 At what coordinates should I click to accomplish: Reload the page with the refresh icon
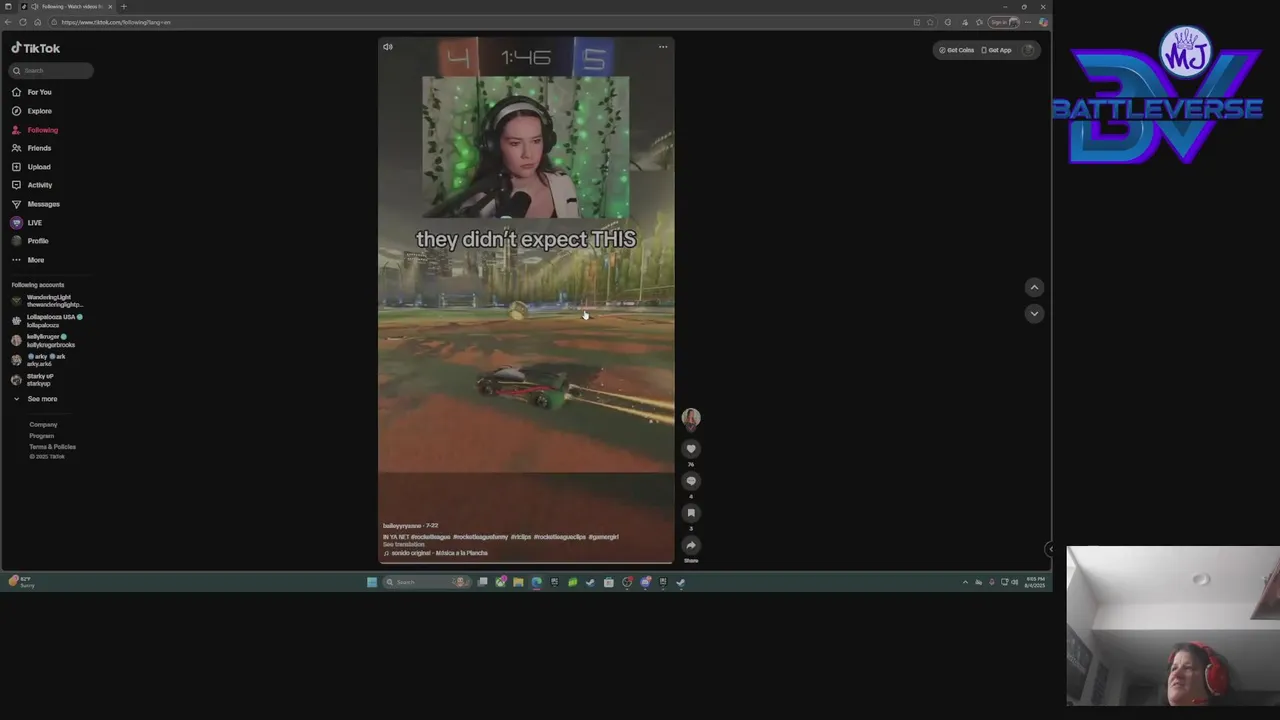click(23, 22)
